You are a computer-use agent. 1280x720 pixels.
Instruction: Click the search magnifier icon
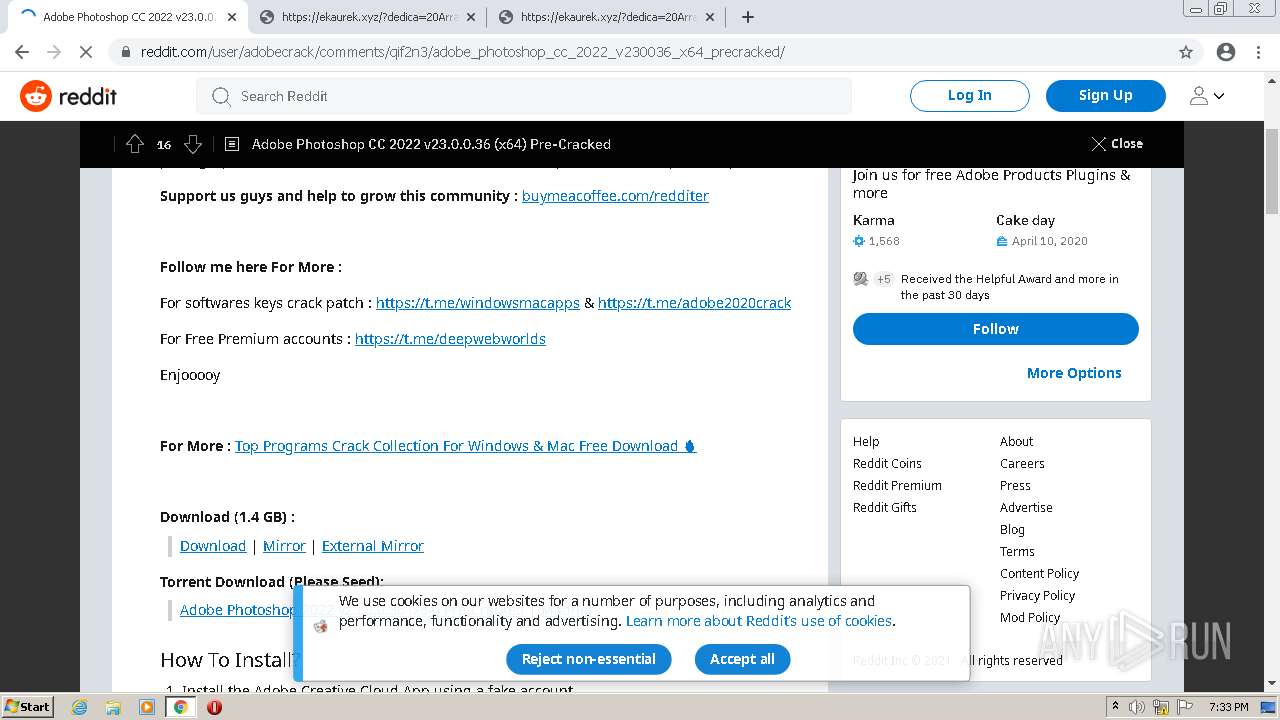pyautogui.click(x=221, y=96)
